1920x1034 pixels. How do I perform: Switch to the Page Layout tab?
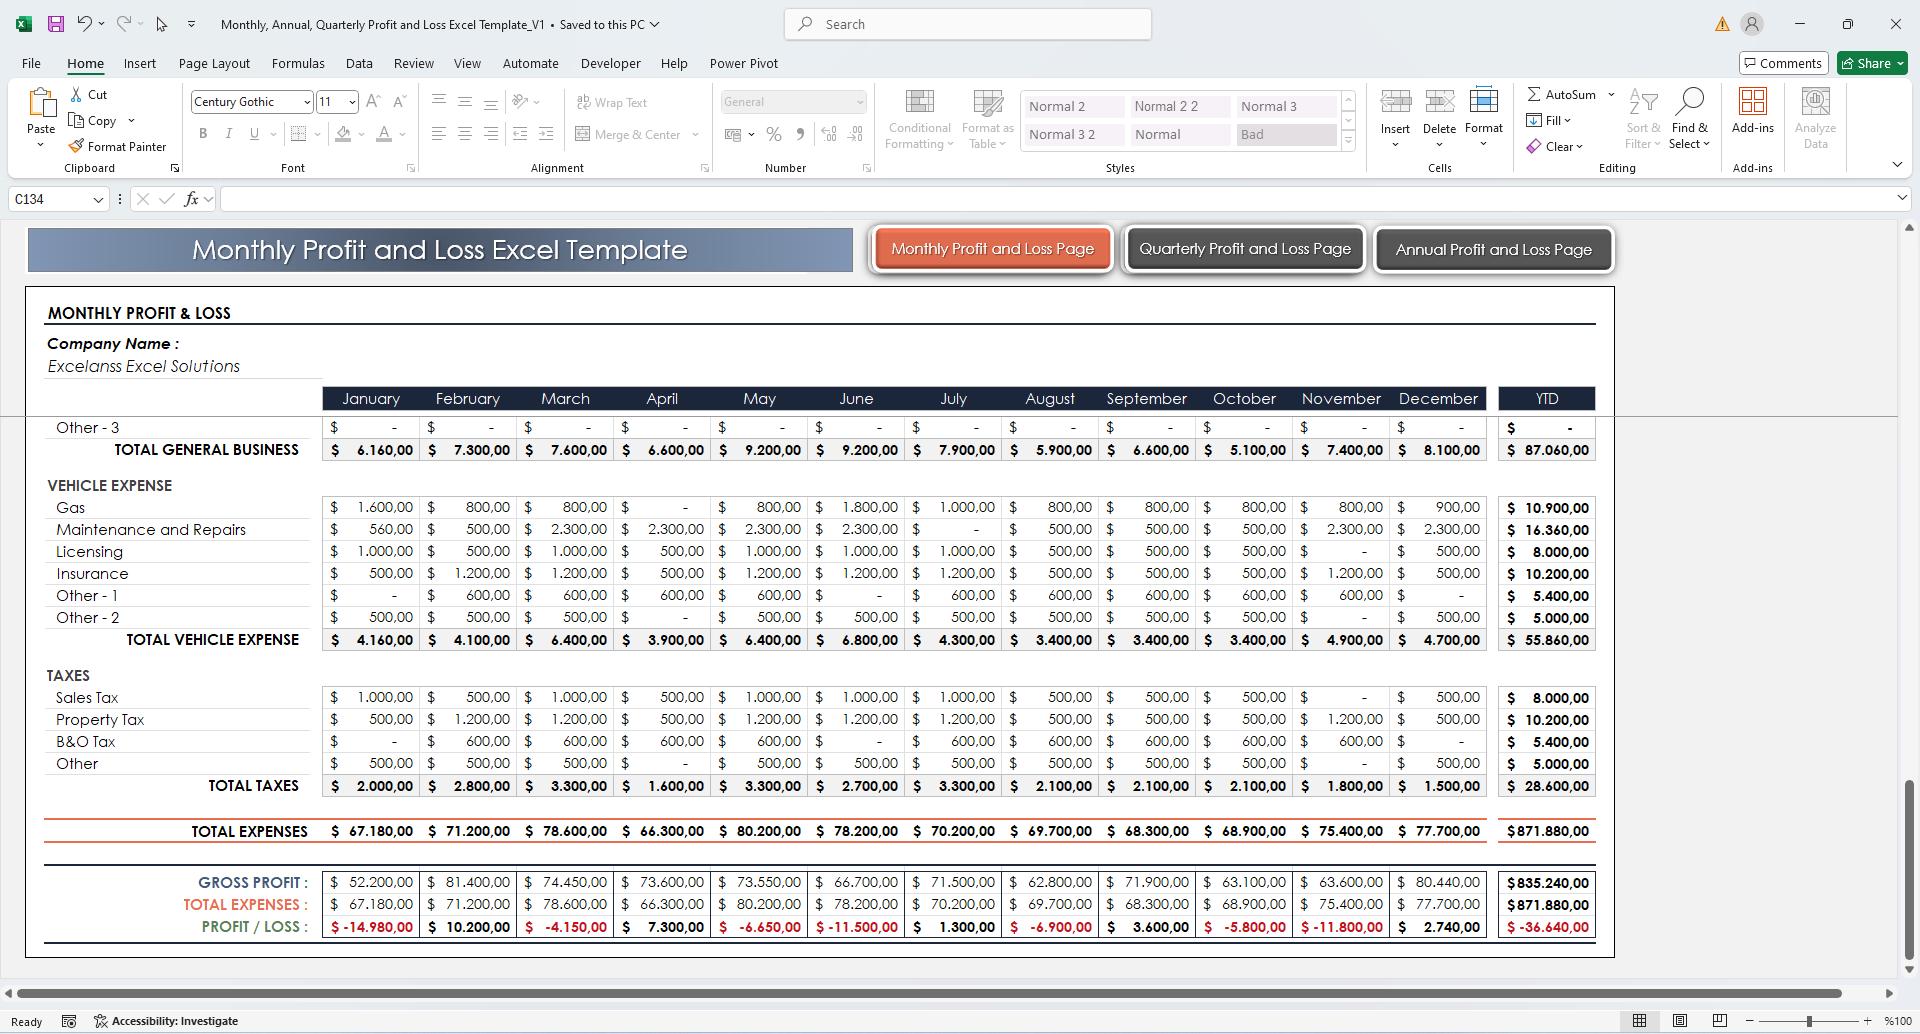pyautogui.click(x=214, y=63)
